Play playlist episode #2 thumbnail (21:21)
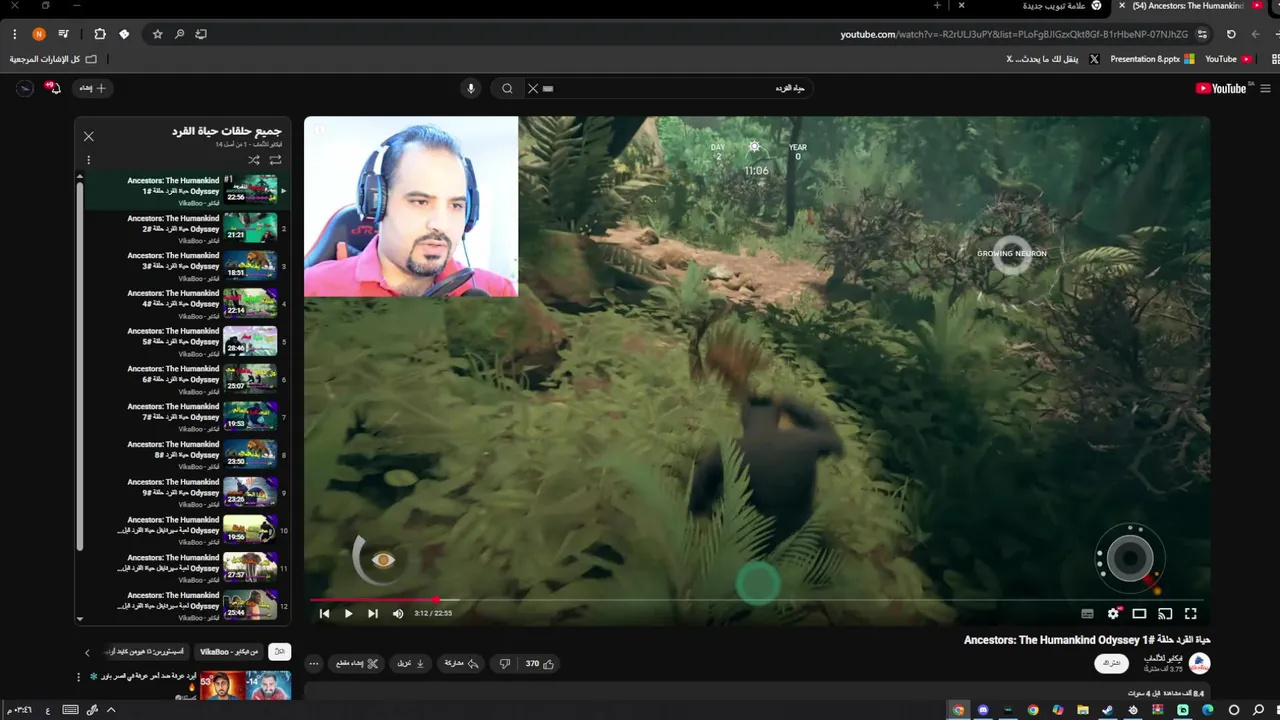The image size is (1280, 720). [x=250, y=228]
